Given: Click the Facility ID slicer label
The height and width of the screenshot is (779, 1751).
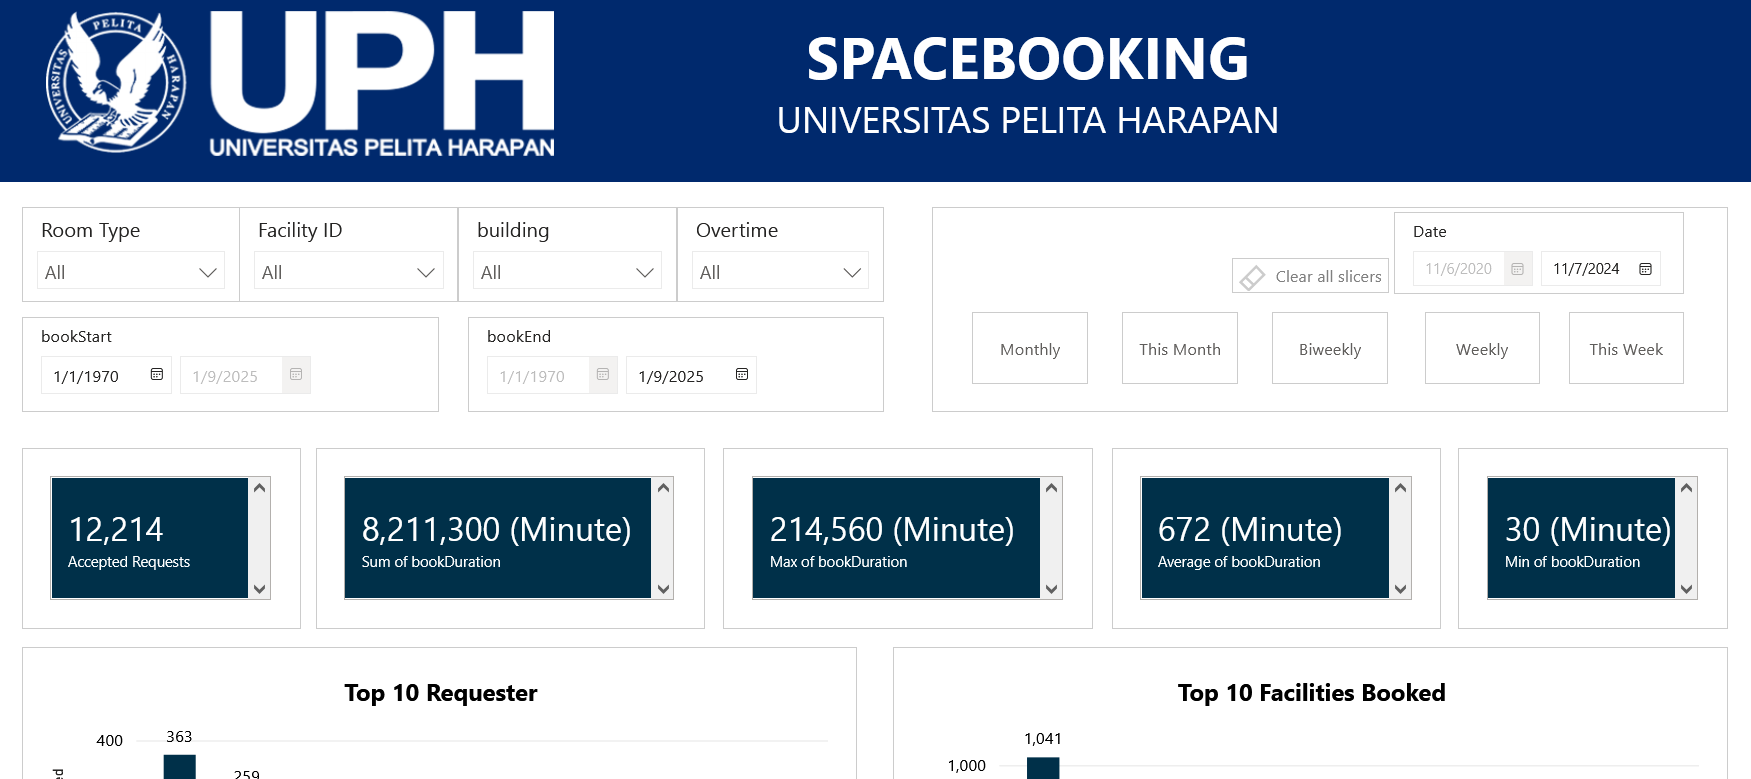Looking at the screenshot, I should (300, 230).
